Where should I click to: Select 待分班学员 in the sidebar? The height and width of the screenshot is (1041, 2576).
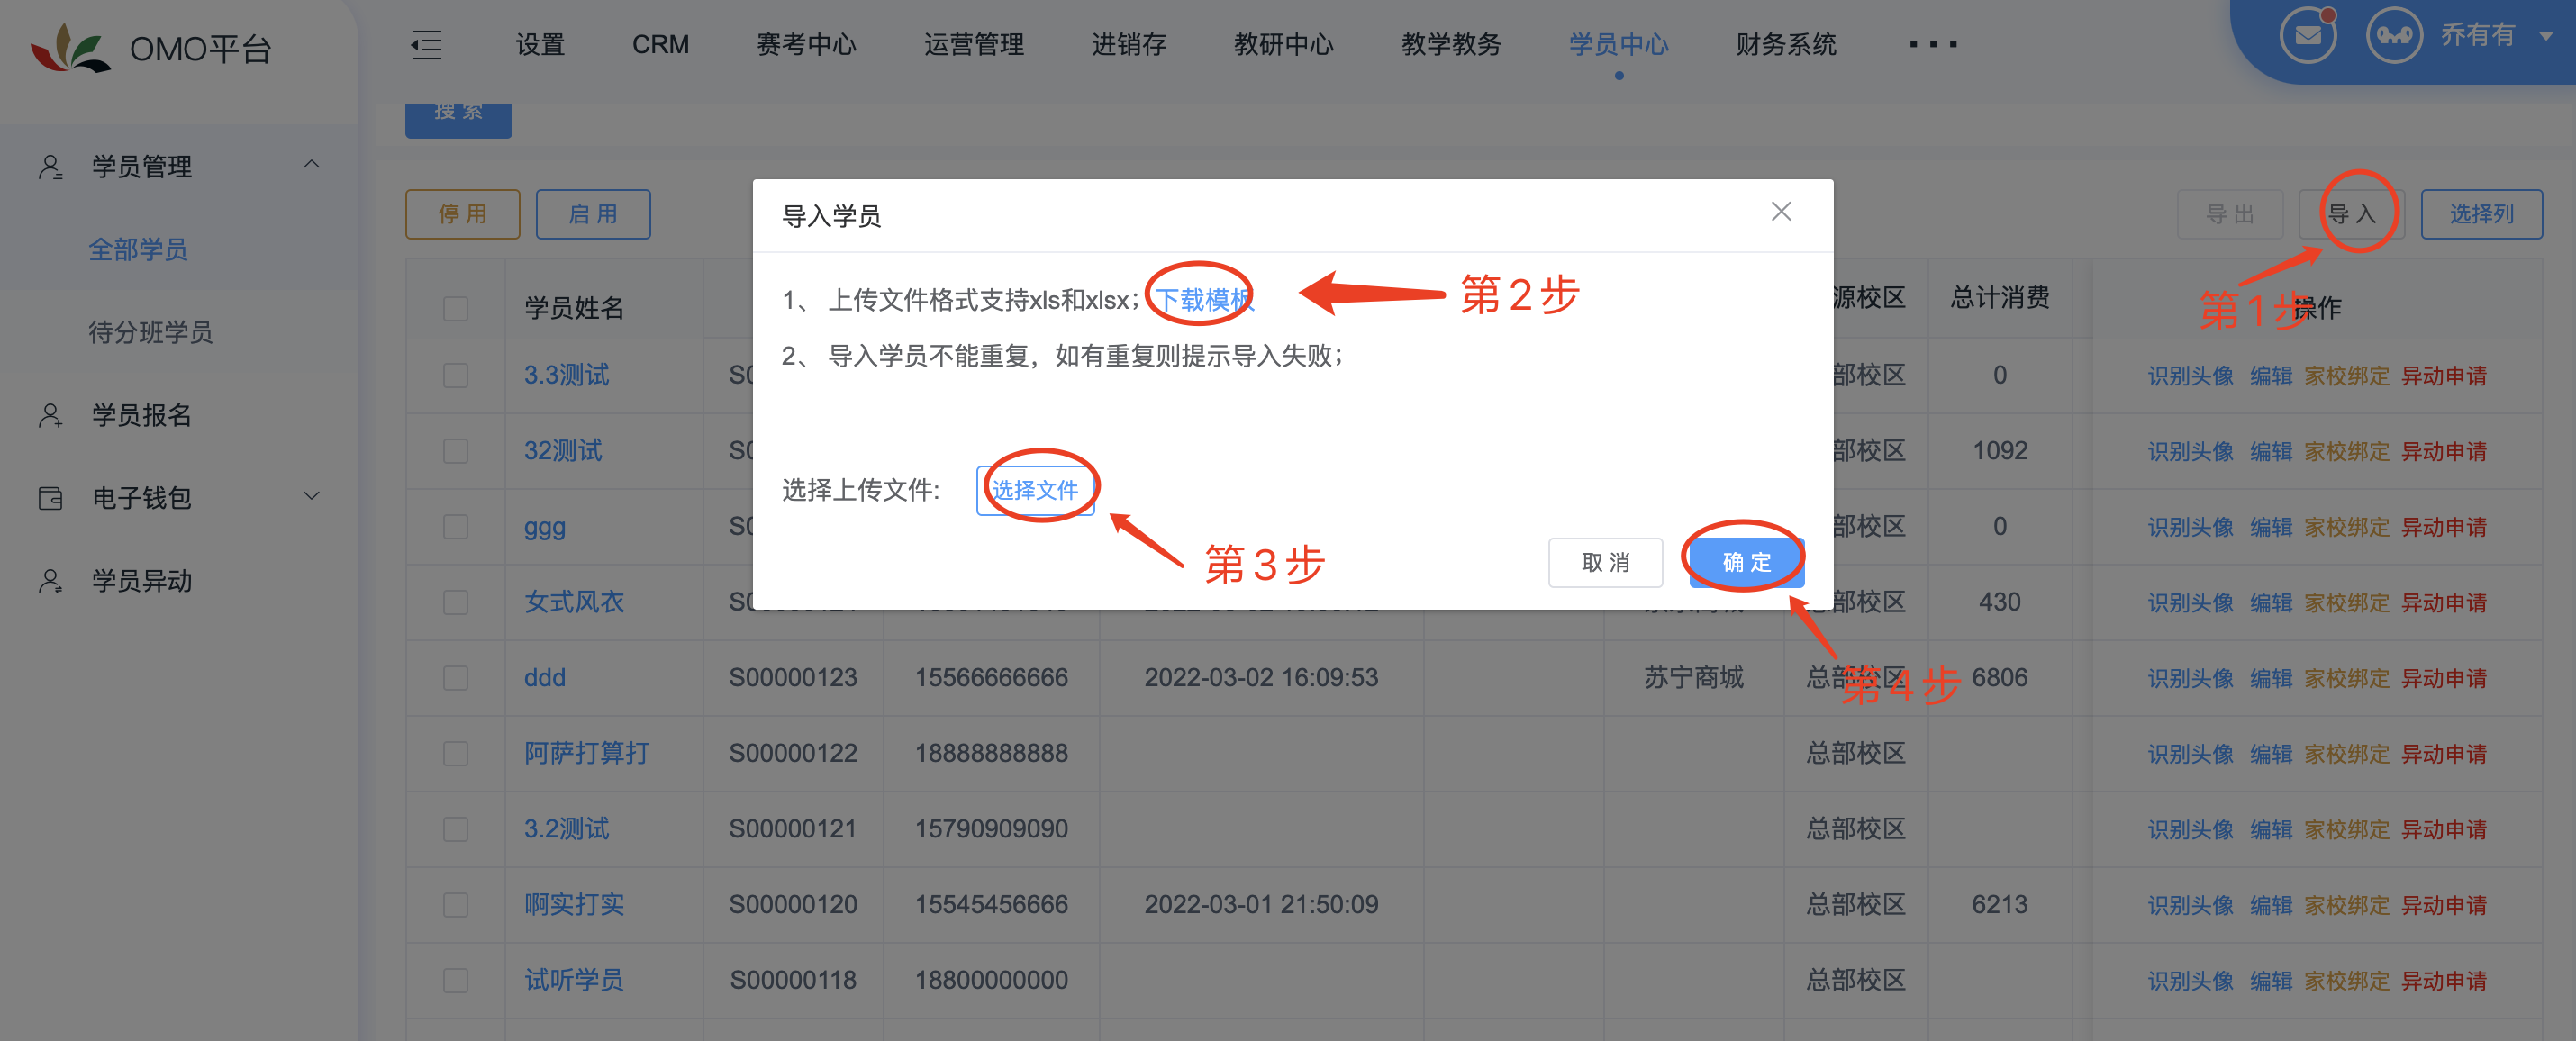151,332
